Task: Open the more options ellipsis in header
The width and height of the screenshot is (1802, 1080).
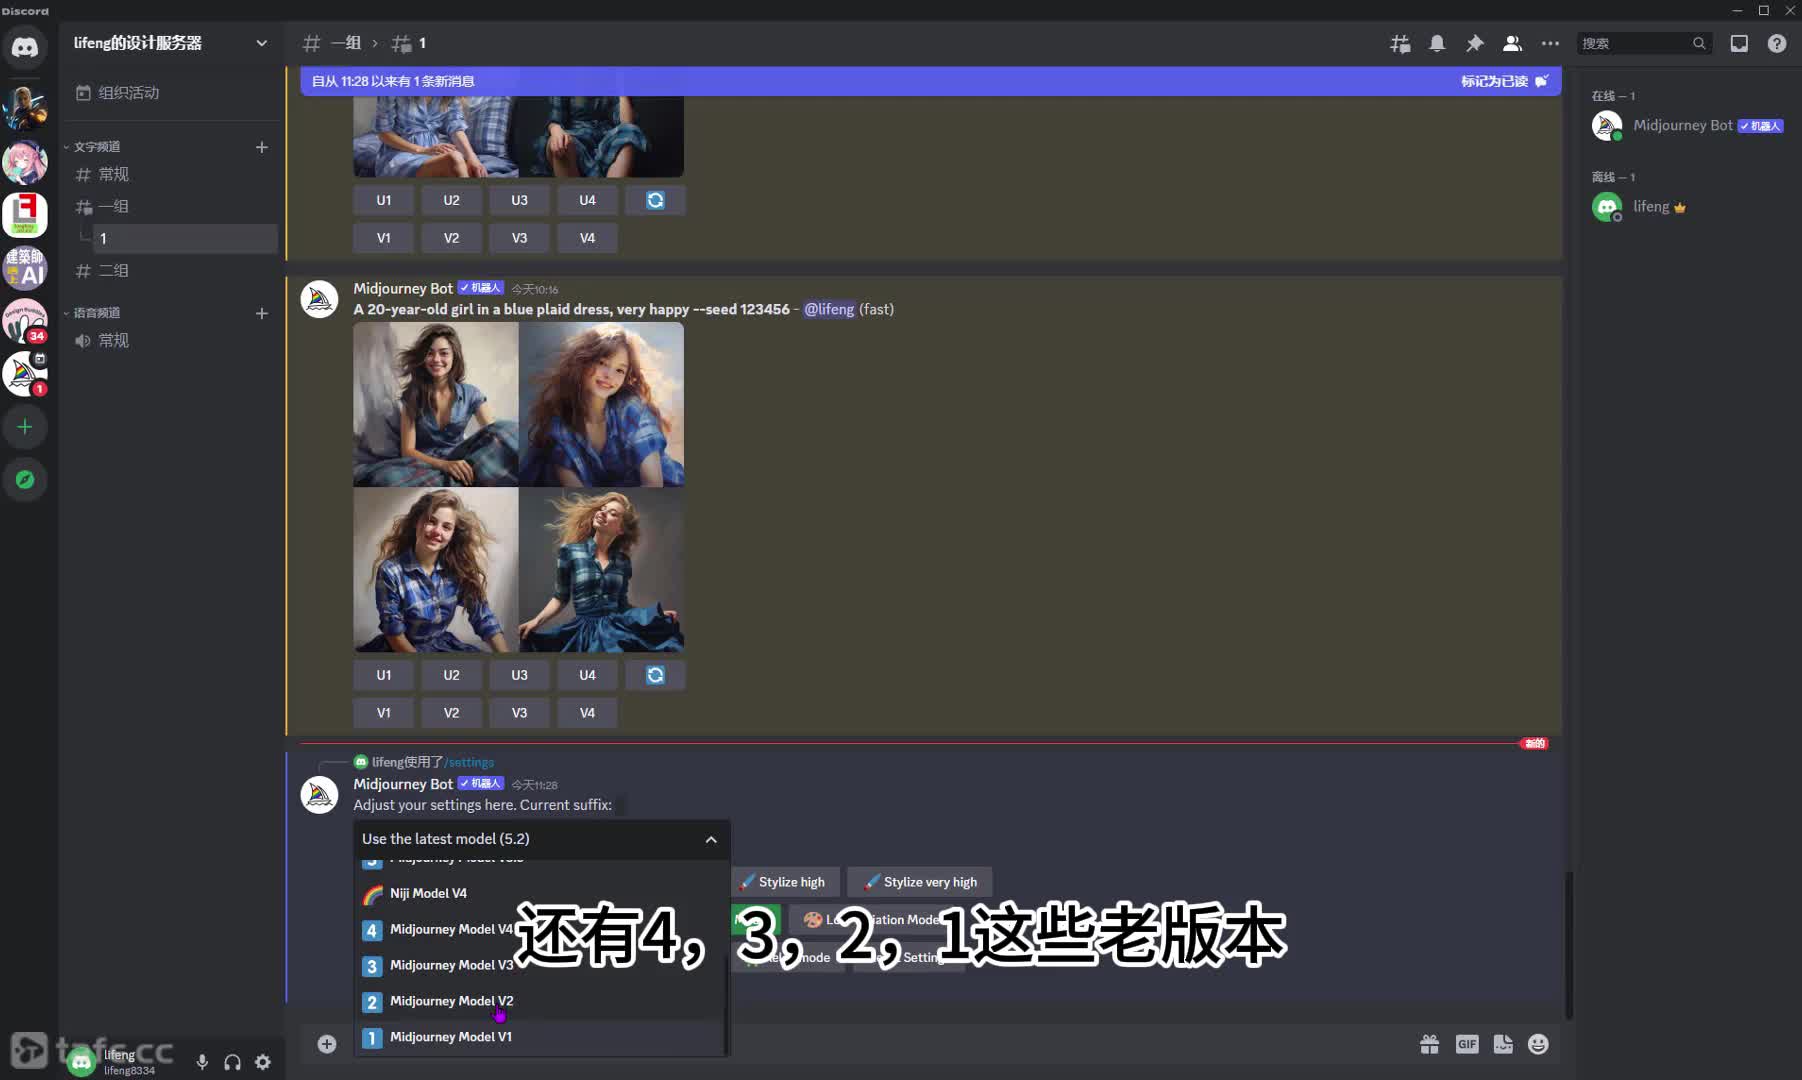Action: pos(1550,43)
